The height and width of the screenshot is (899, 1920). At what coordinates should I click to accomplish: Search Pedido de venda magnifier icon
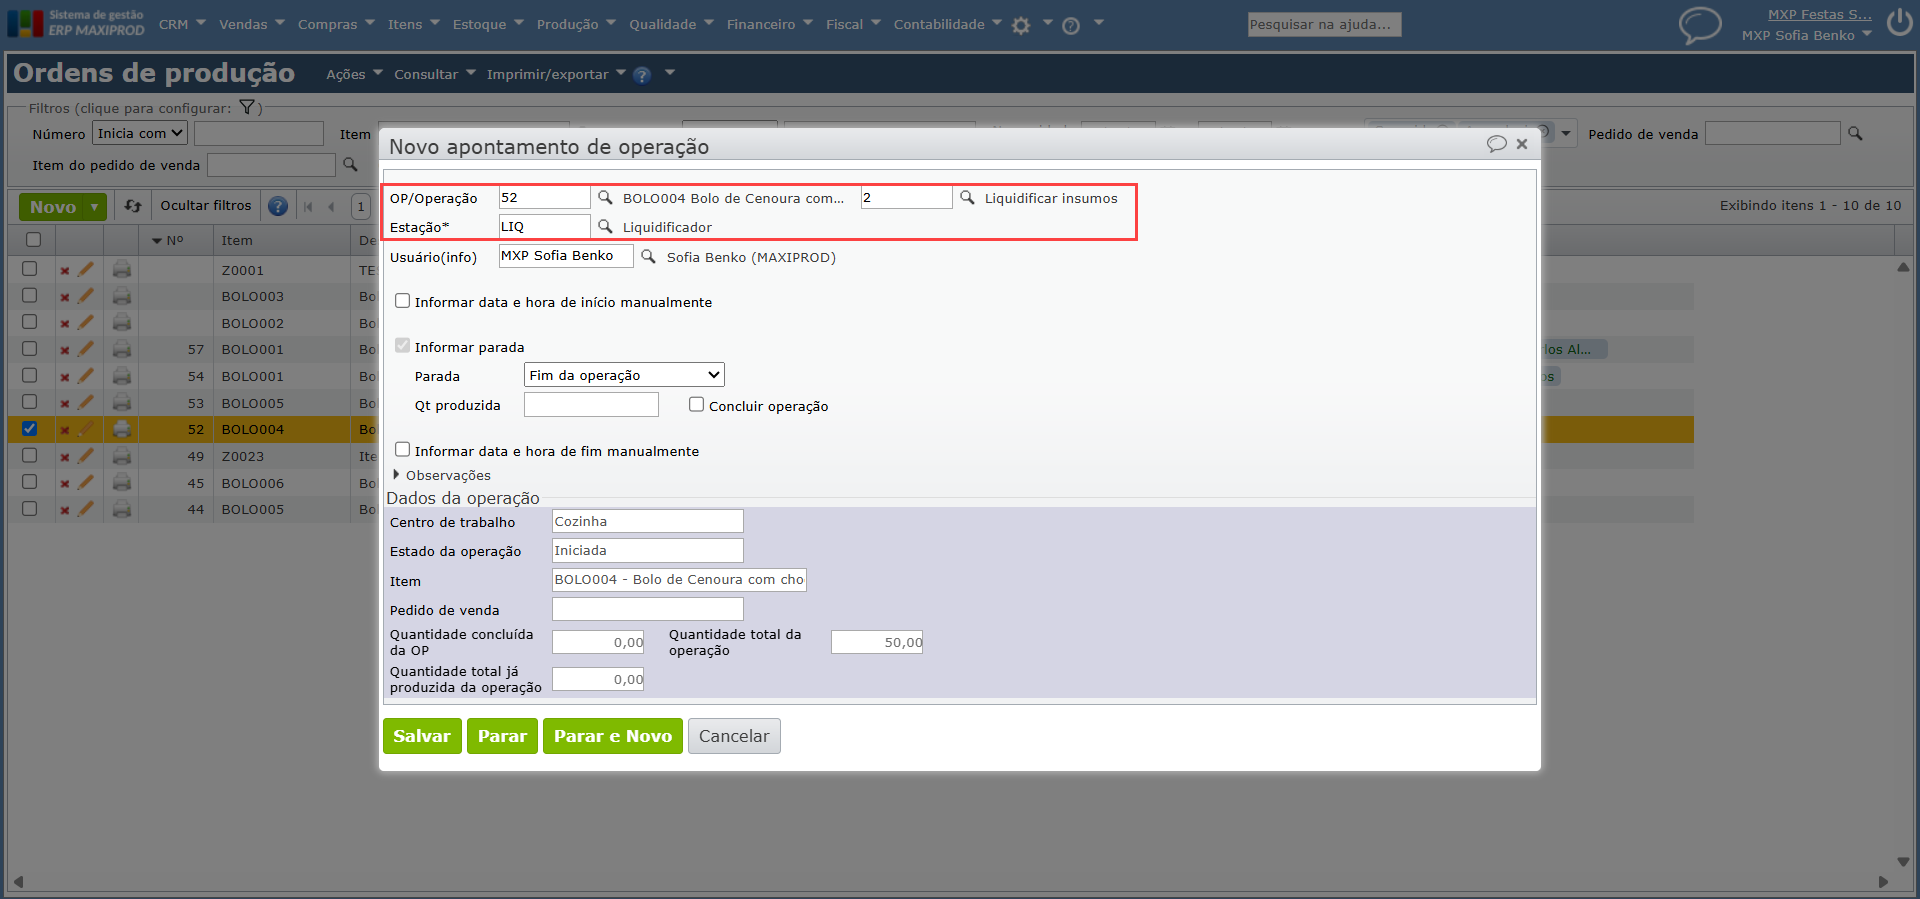click(1855, 133)
